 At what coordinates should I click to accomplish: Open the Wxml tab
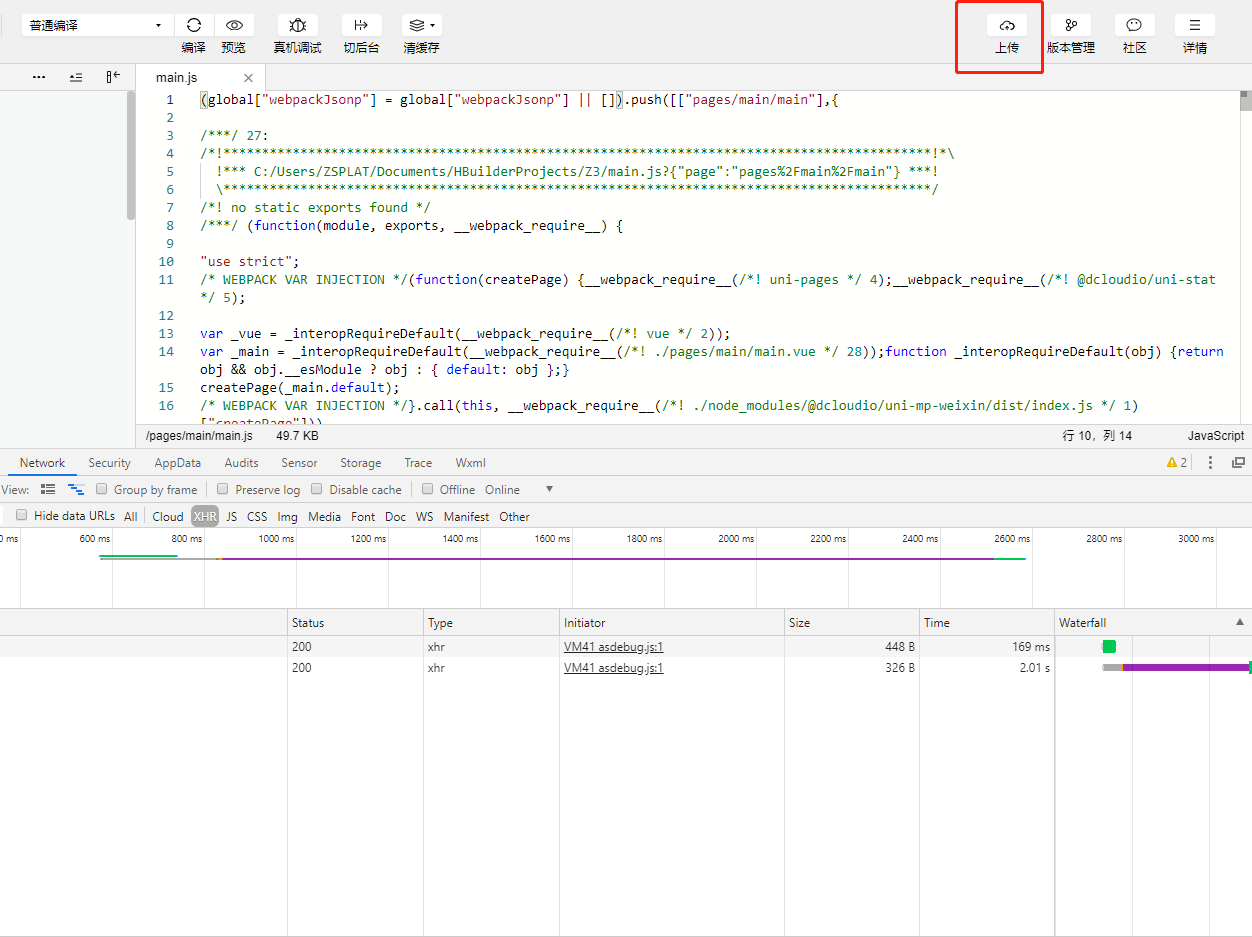pyautogui.click(x=470, y=463)
